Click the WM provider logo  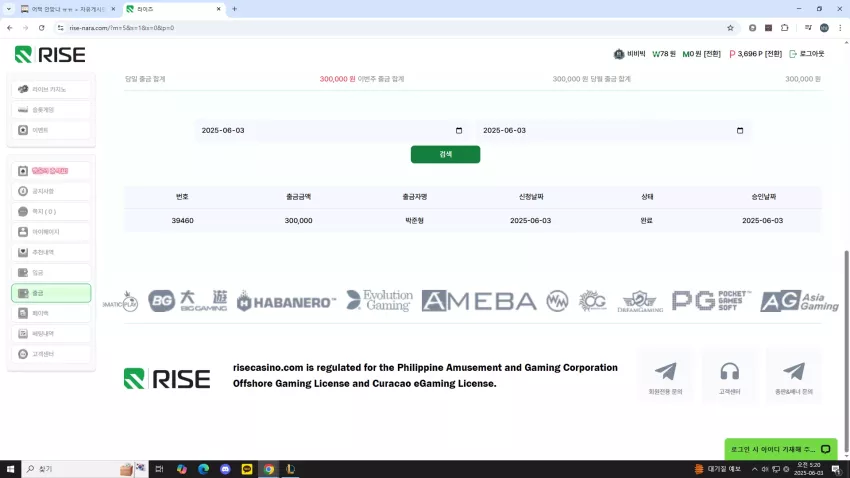557,301
